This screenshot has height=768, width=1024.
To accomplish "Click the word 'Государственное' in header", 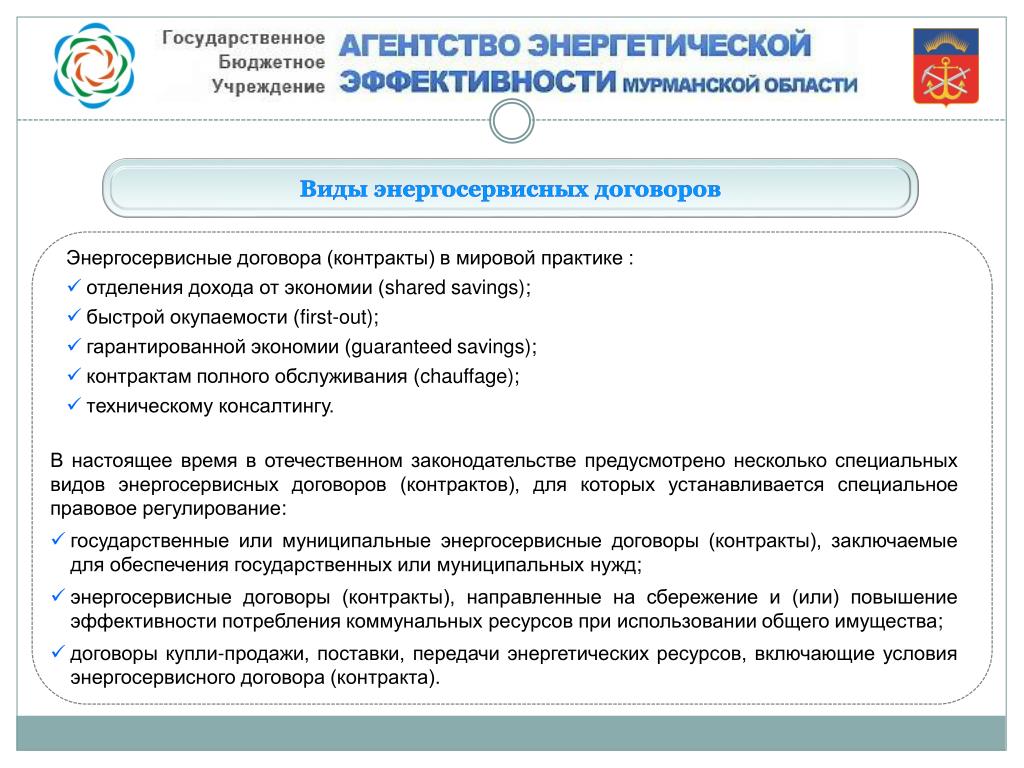I will tap(244, 38).
